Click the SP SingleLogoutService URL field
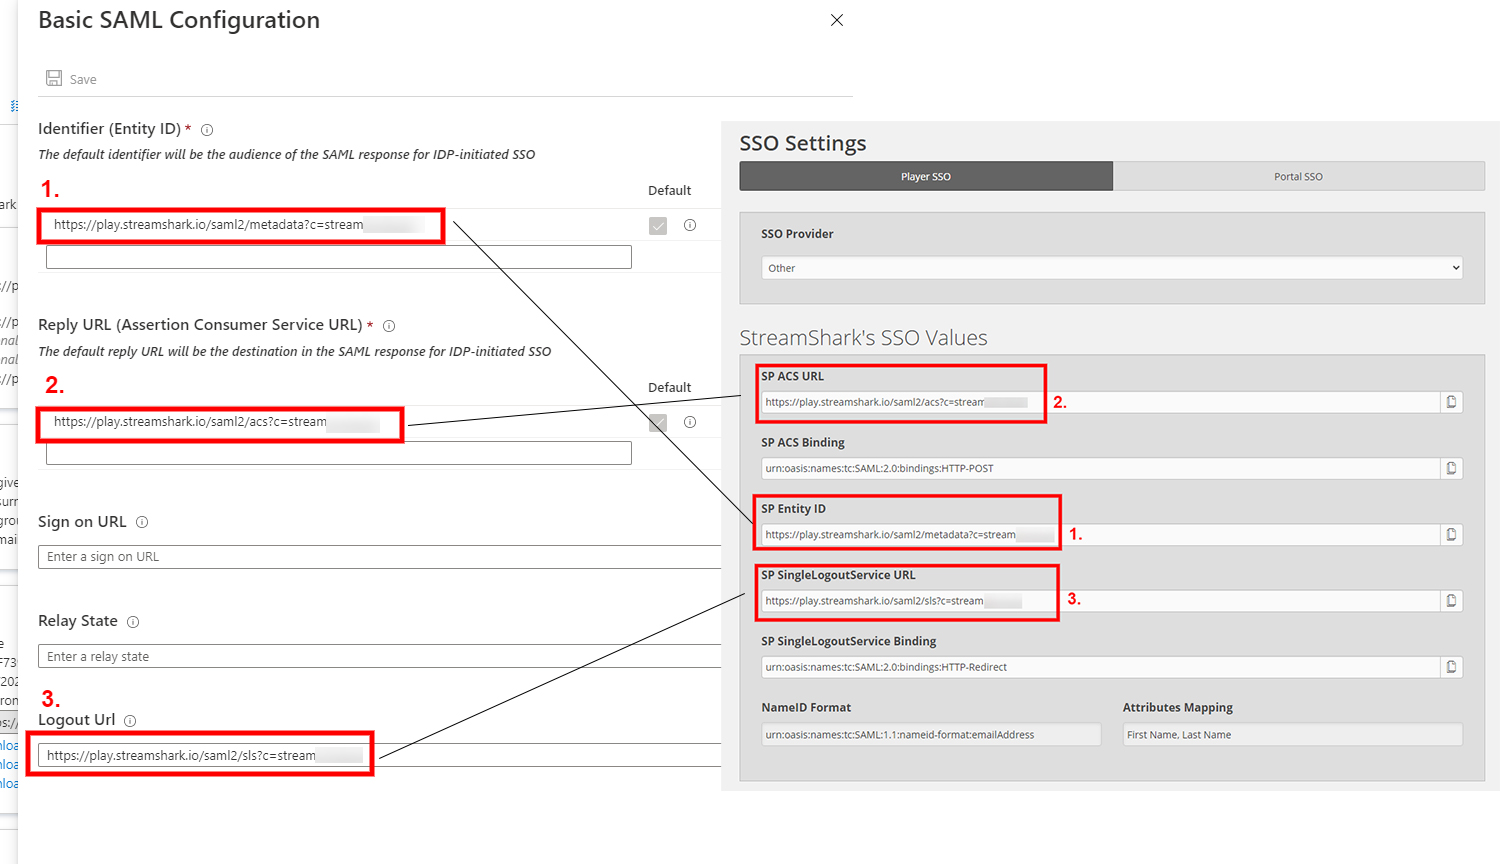The image size is (1500, 864). pyautogui.click(x=1100, y=601)
